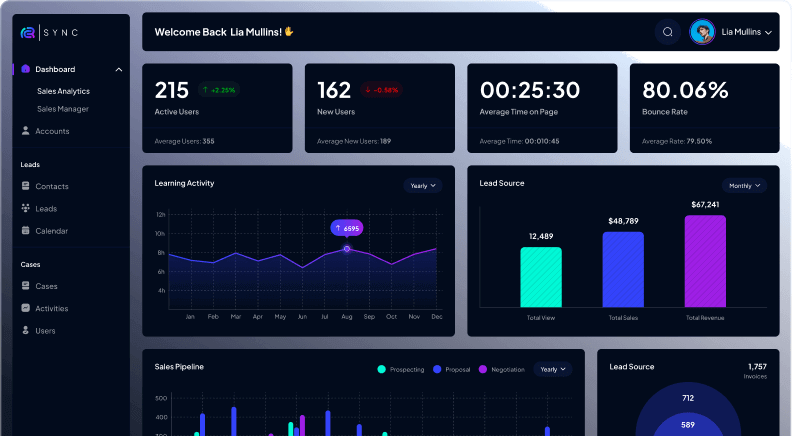
Task: Click the Contacts sidebar icon
Action: point(25,185)
